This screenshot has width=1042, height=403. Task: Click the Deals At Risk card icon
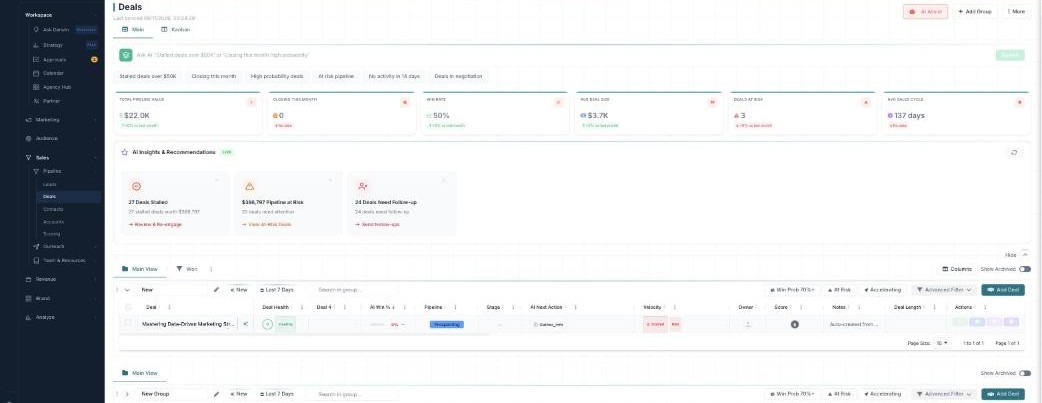865,102
